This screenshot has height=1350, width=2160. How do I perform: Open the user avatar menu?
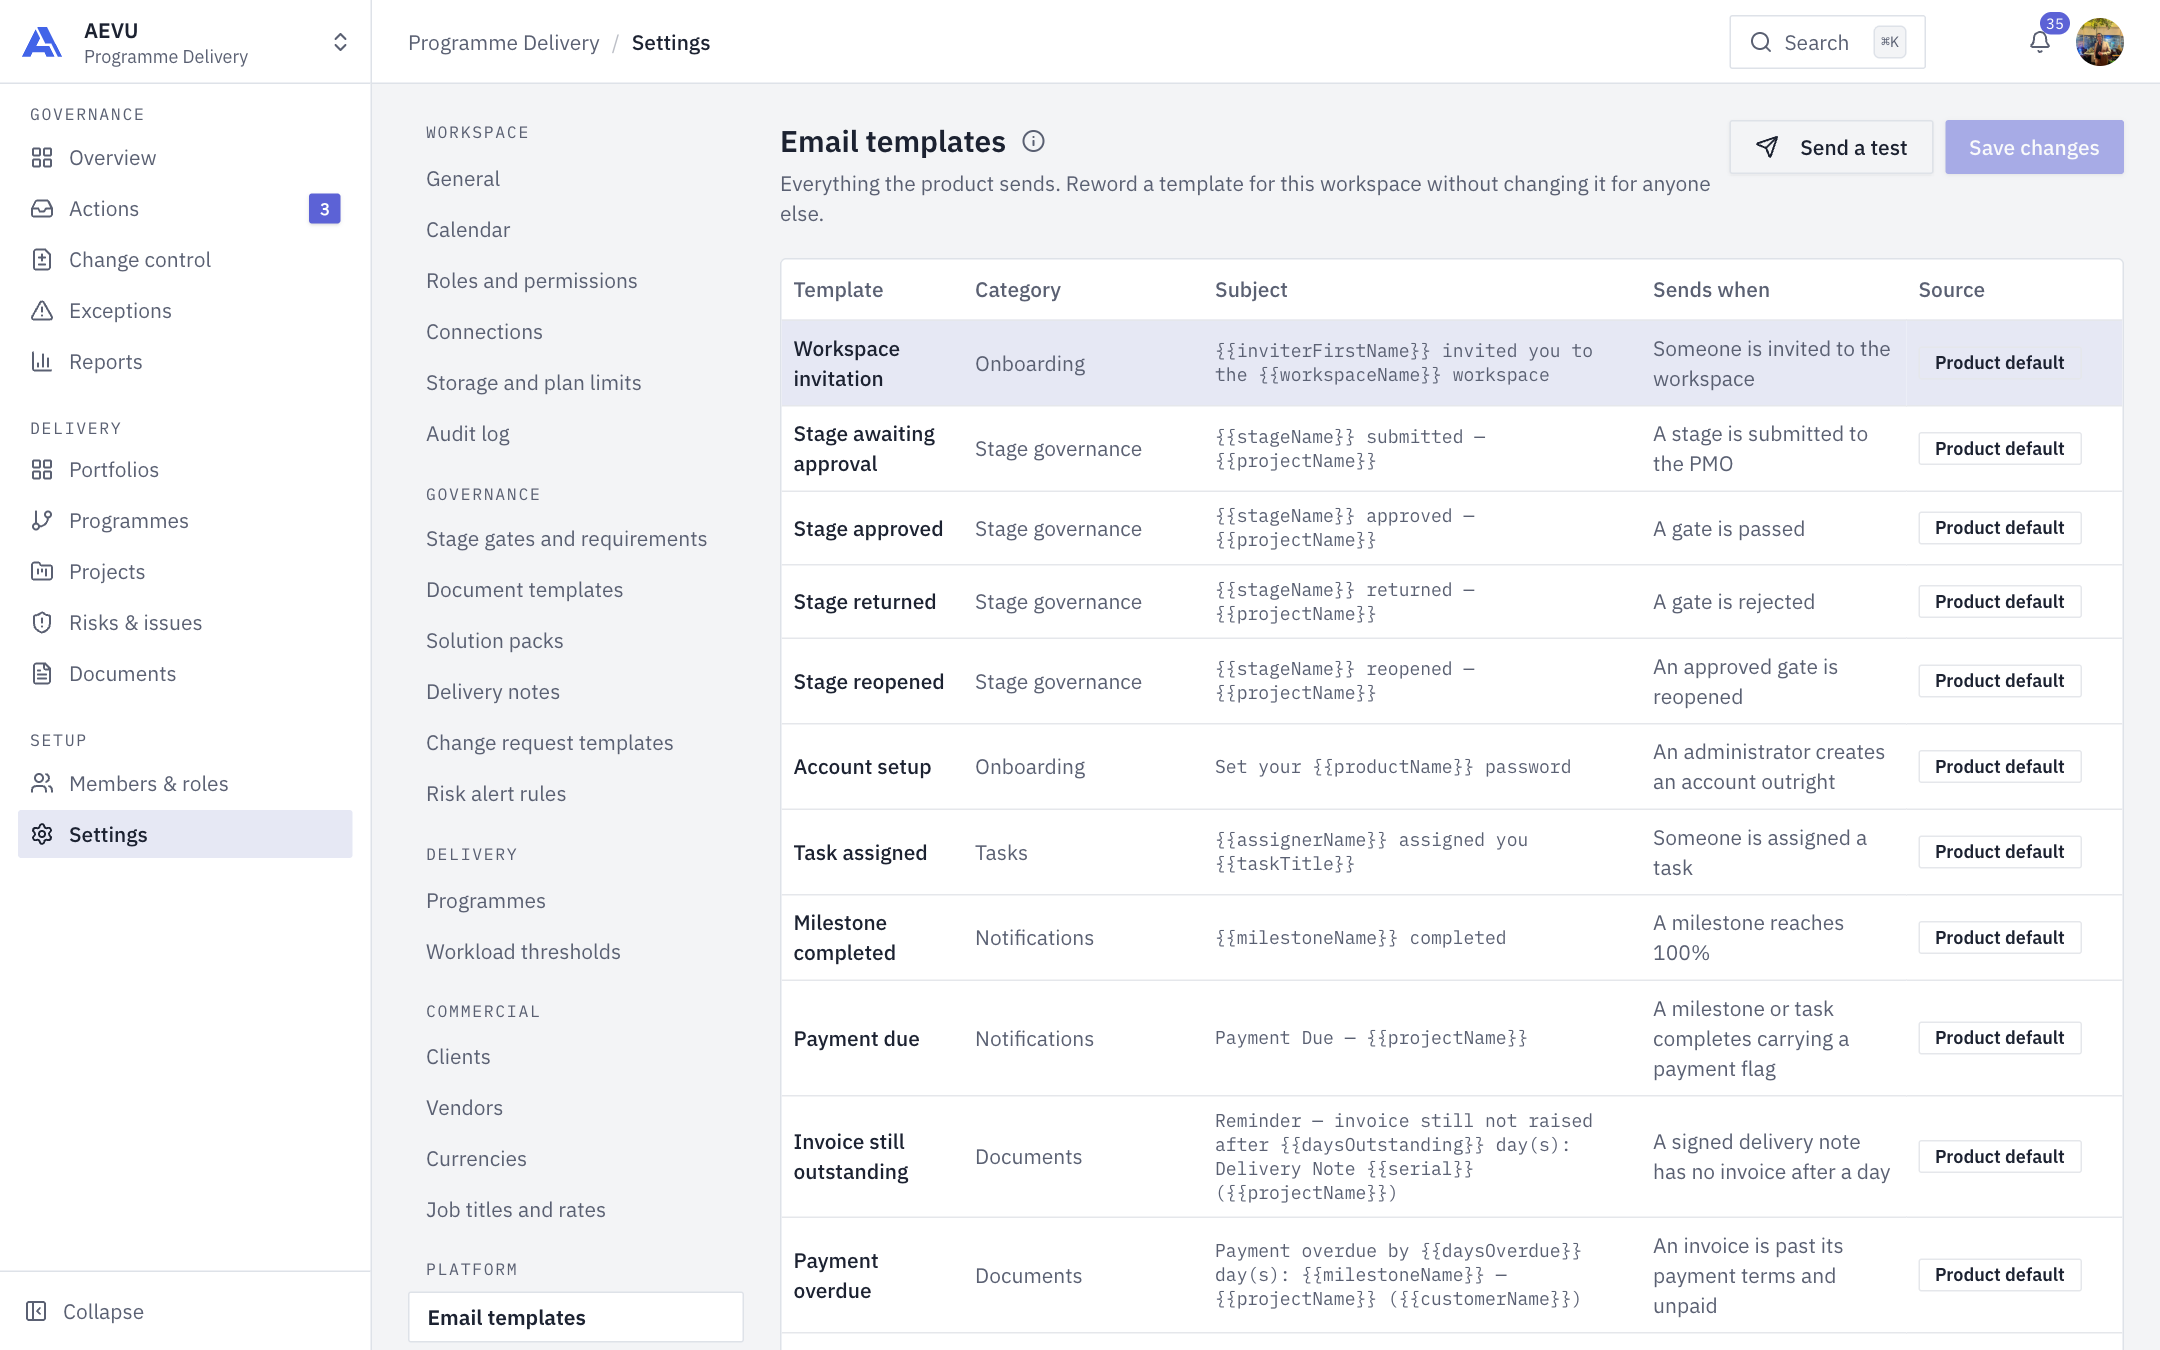2099,42
